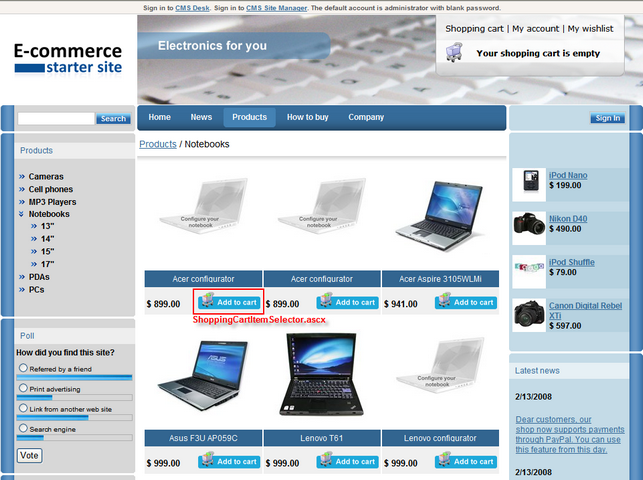Select the Referred by a friend option

23,368
